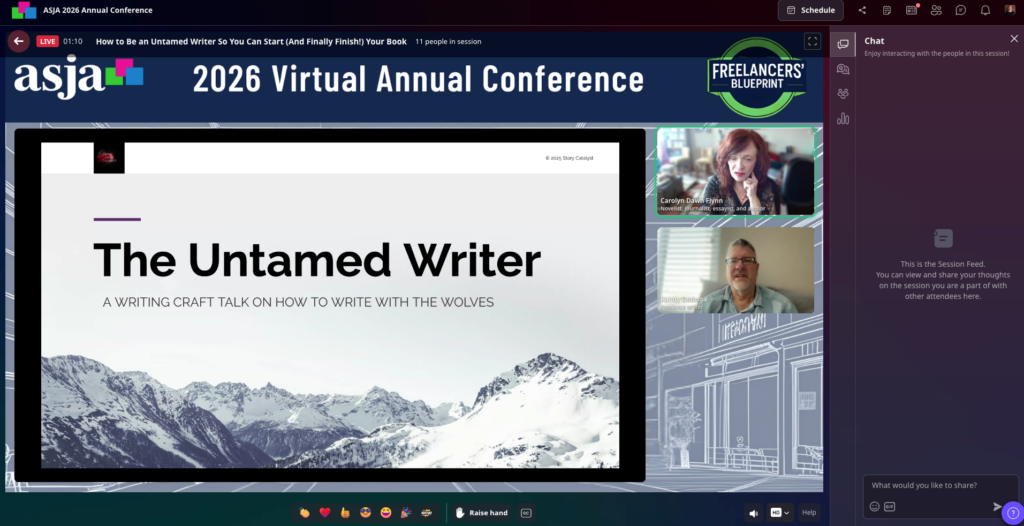Send the last reaction emoji in the row

coord(426,513)
